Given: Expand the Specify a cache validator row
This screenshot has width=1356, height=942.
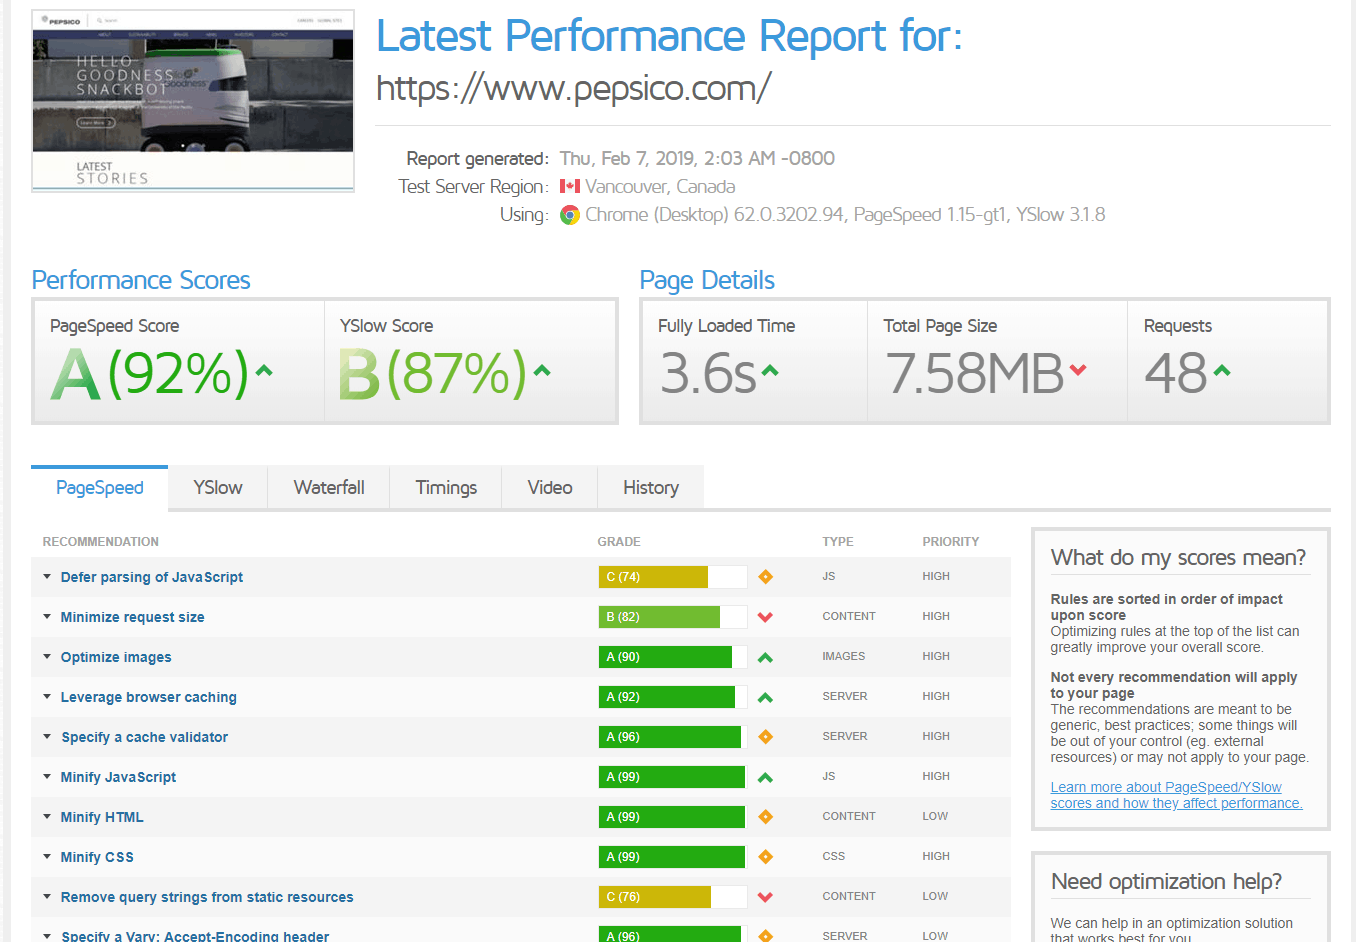Looking at the screenshot, I should click(47, 736).
